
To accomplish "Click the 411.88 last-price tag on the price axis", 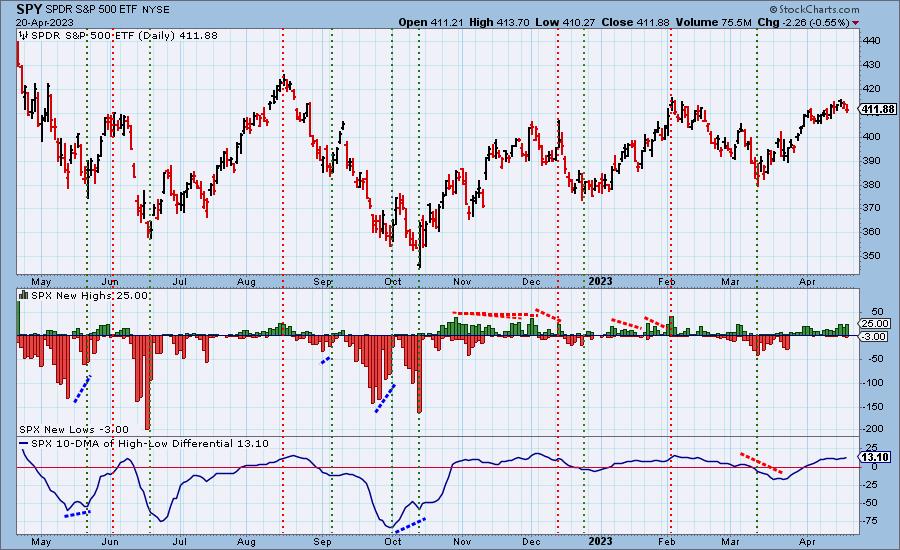I will tap(878, 109).
